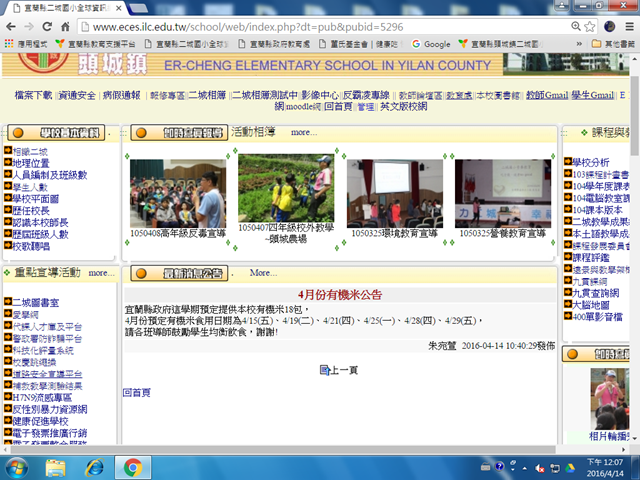This screenshot has height=480, width=640.
Task: Open 歷任校長 link
Action: click(x=31, y=211)
